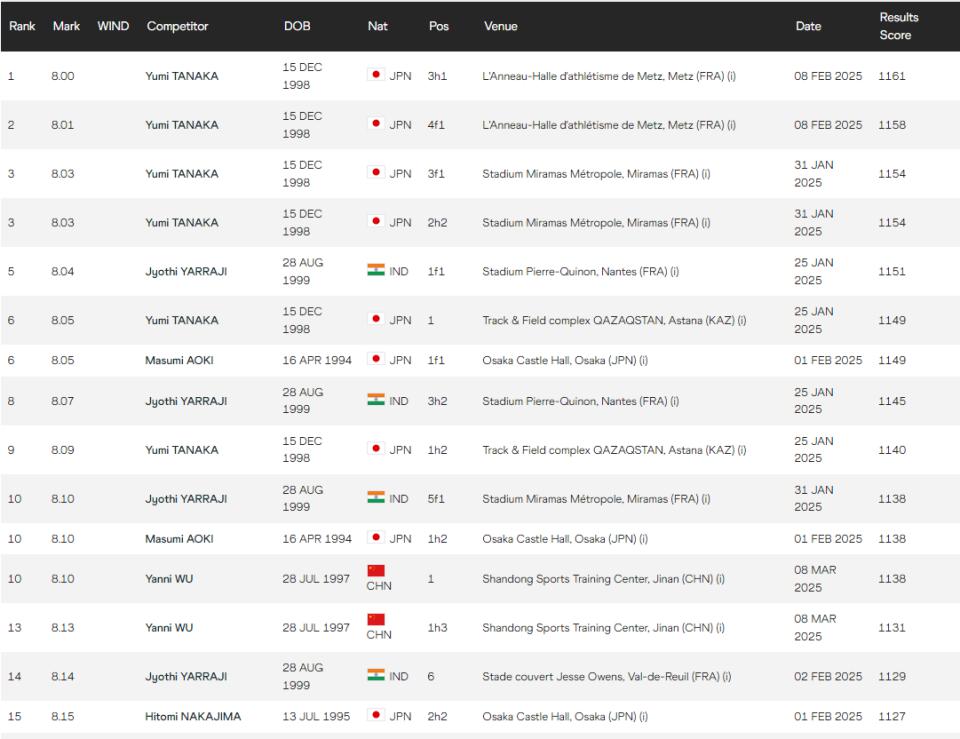Screen dimensions: 960x739
Task: Click India flag in 8.14 mark row
Action: coord(375,675)
